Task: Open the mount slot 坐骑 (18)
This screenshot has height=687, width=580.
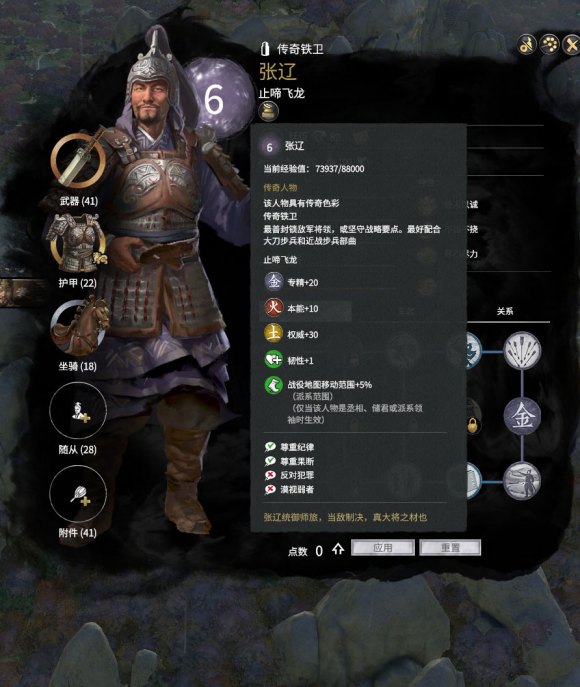Action: 79,328
